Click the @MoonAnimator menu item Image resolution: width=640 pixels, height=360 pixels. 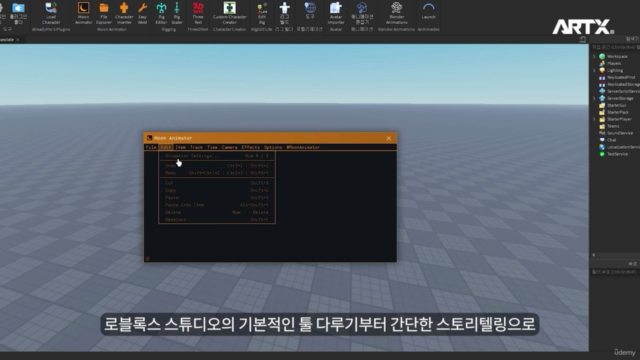tap(303, 147)
